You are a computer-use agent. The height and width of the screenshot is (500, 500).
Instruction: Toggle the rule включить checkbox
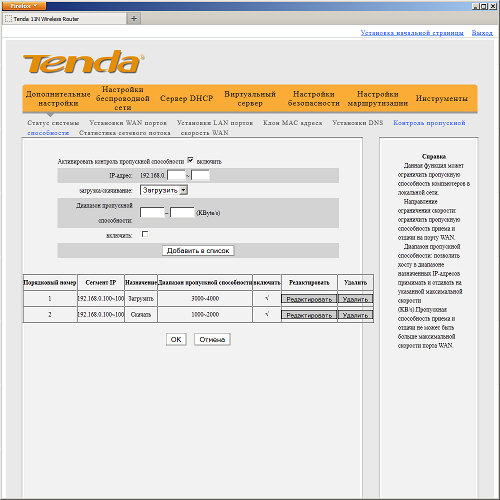pyautogui.click(x=145, y=234)
